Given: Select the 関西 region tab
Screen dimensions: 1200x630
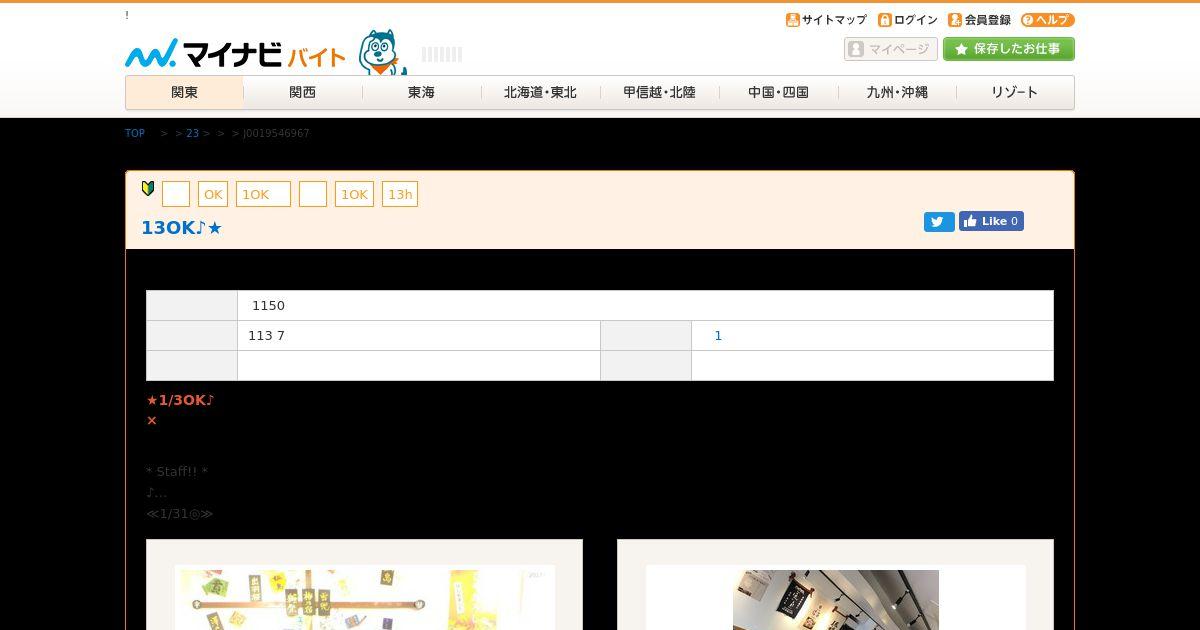Looking at the screenshot, I should (x=303, y=92).
